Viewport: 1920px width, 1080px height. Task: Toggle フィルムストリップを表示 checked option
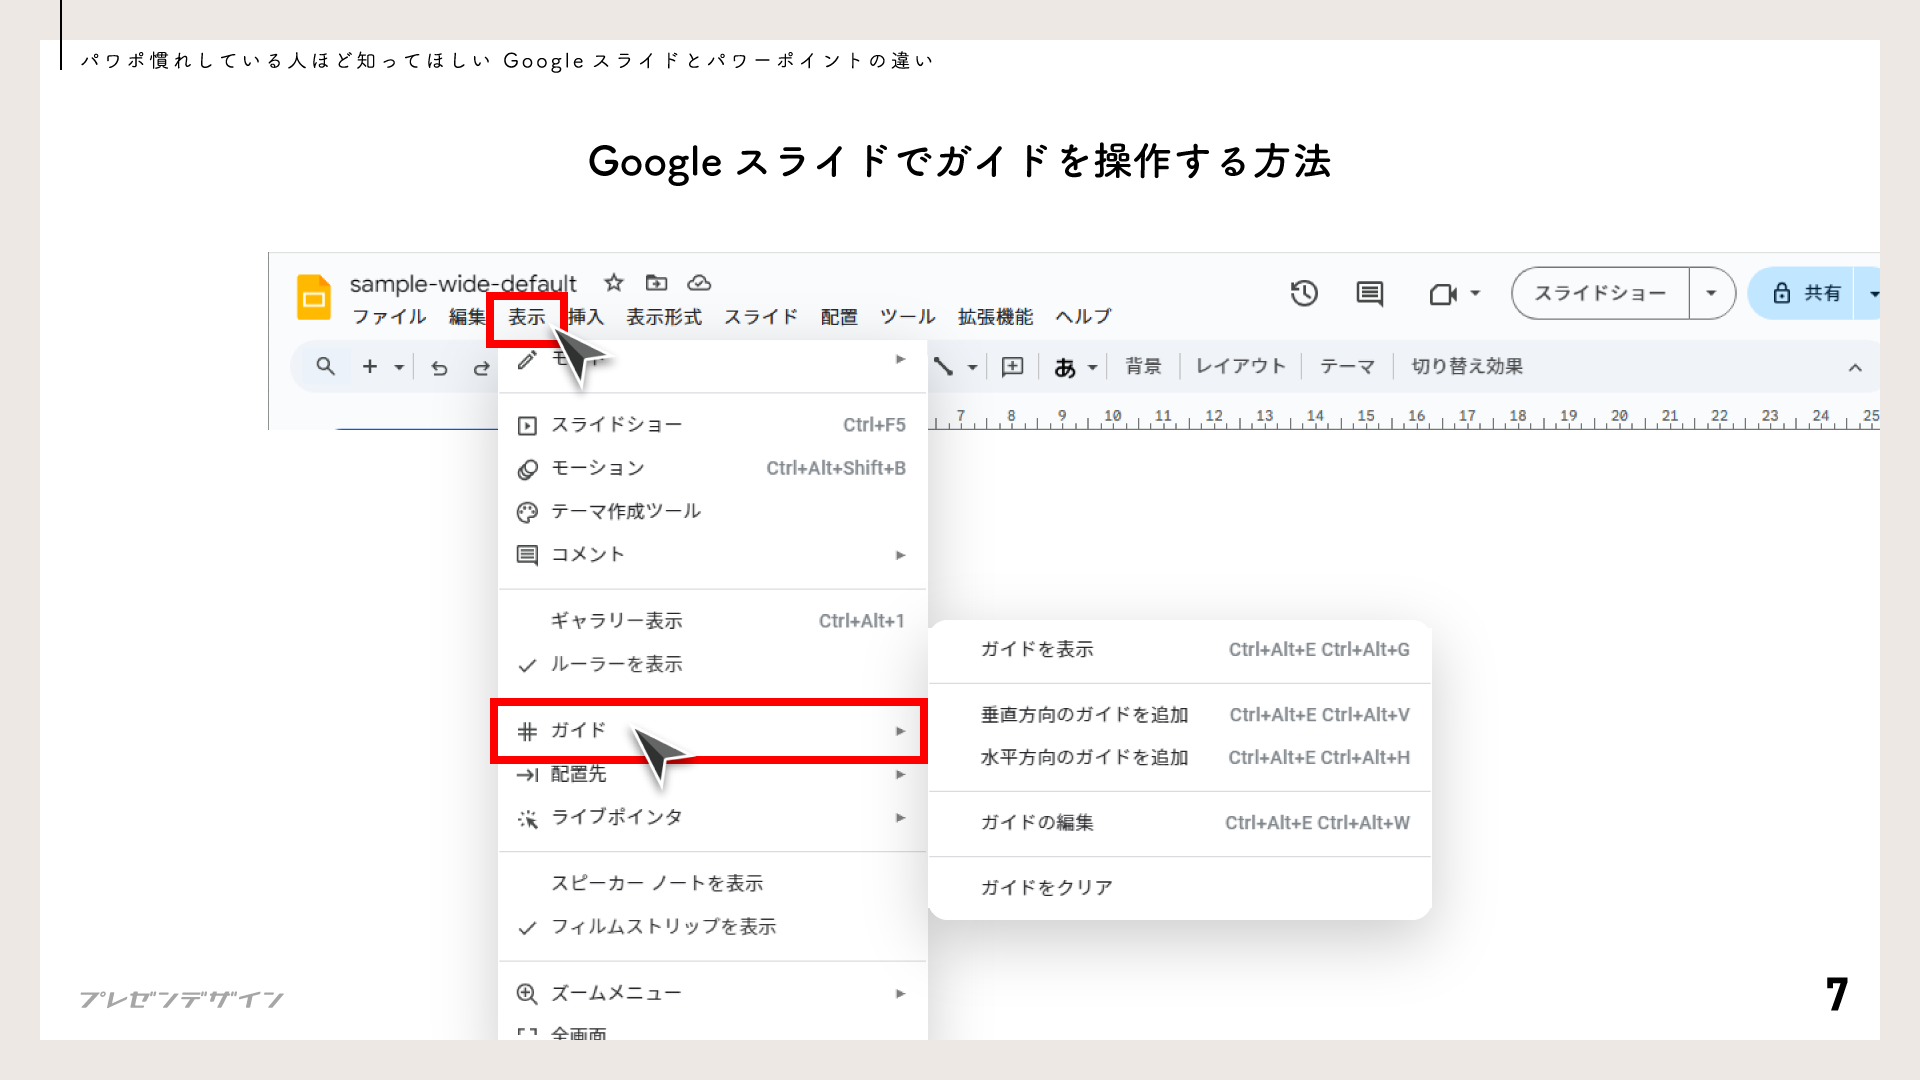[713, 927]
